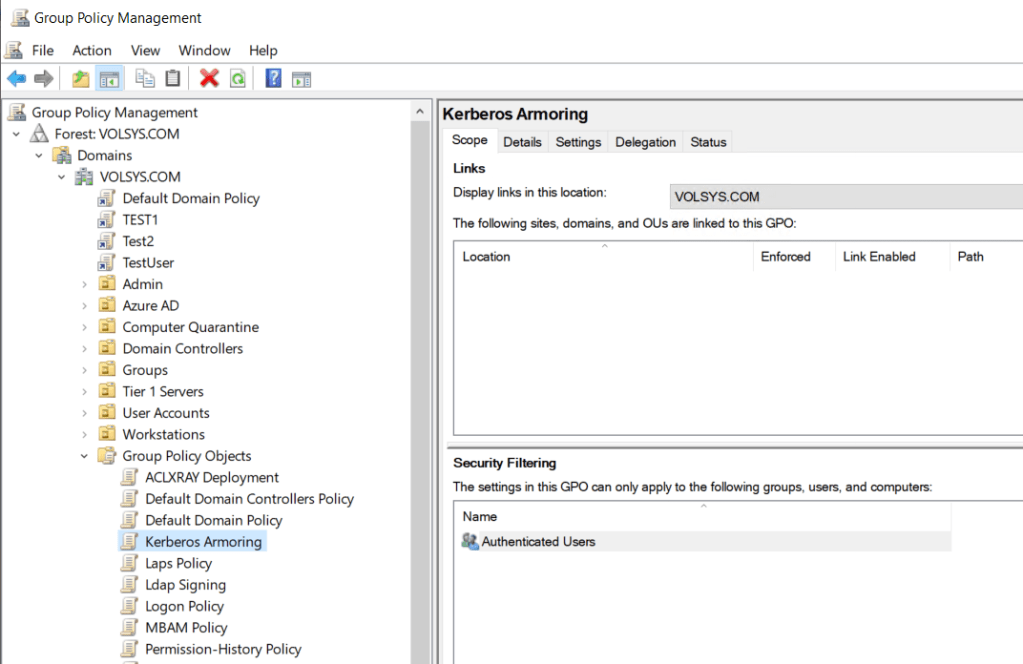
Task: Expand the Domain Controllers OU
Action: pyautogui.click(x=85, y=349)
